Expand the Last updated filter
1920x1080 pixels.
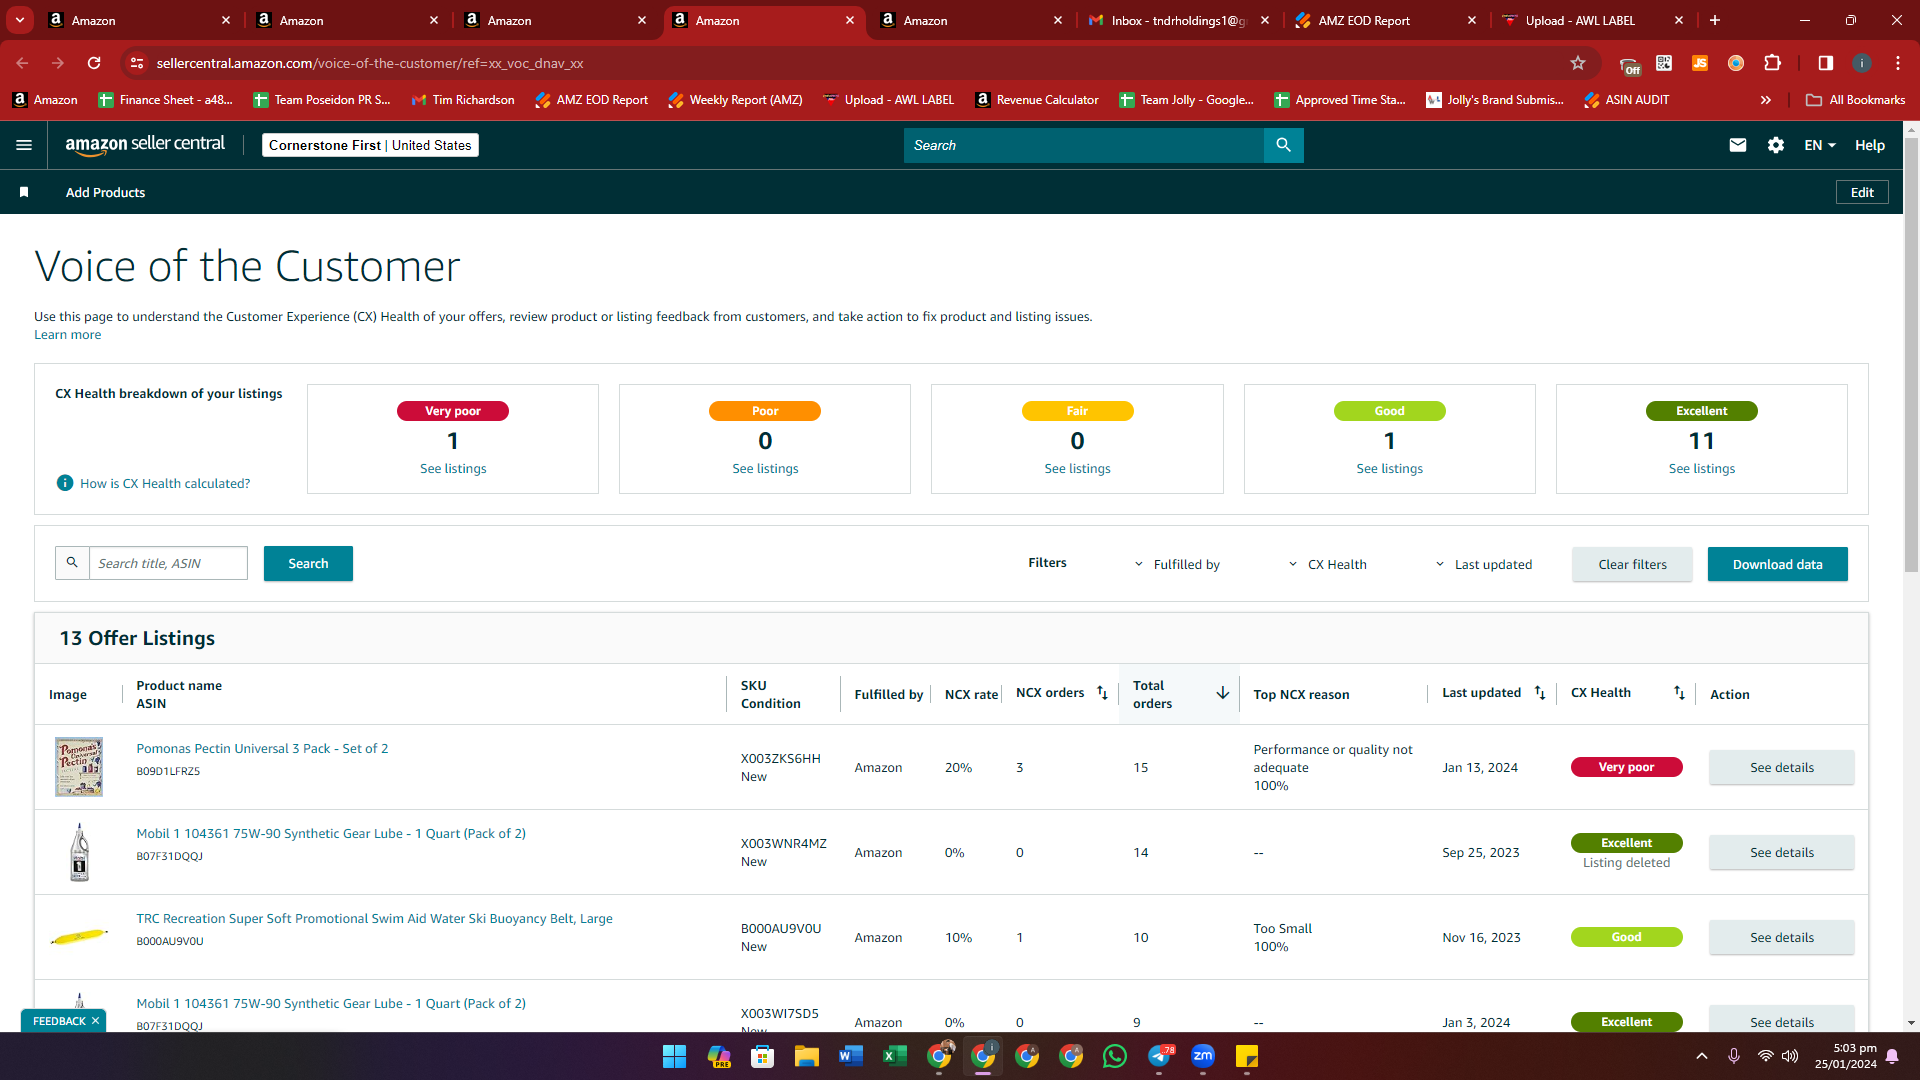[1483, 564]
